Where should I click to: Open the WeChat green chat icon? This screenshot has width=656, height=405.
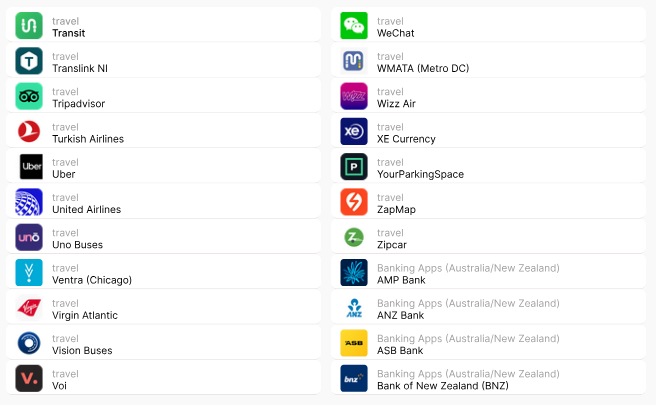pos(354,26)
